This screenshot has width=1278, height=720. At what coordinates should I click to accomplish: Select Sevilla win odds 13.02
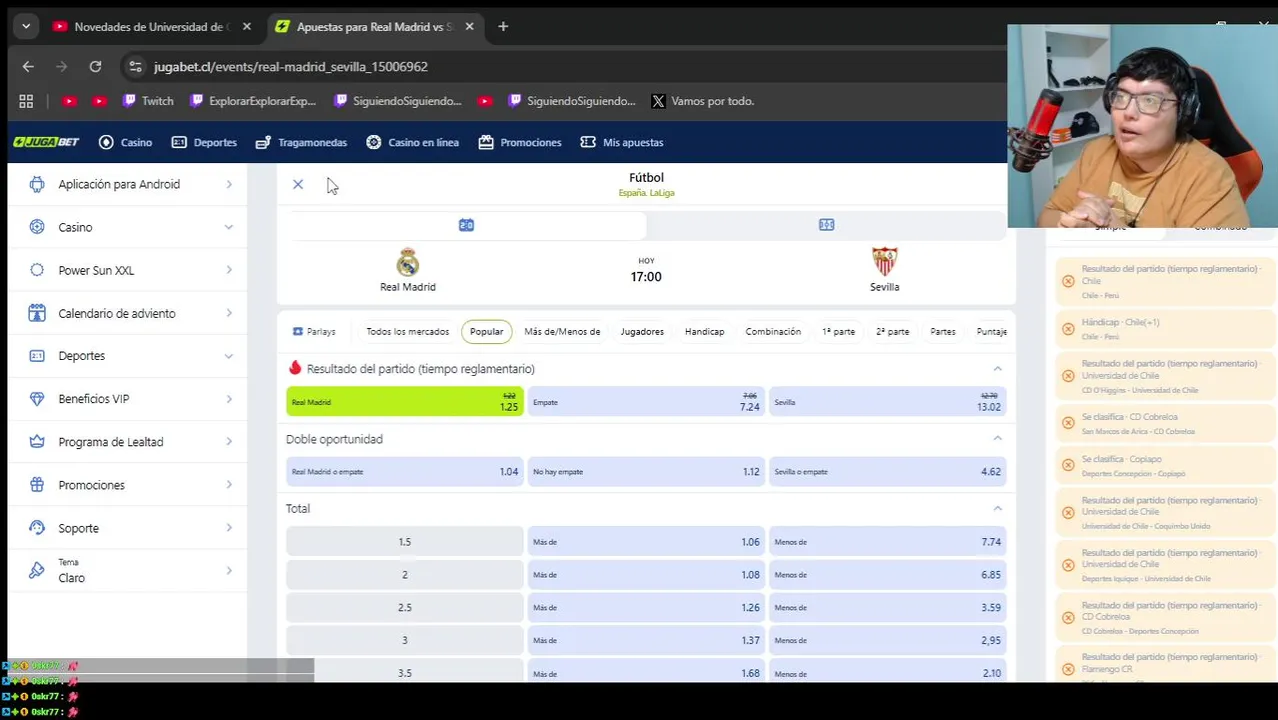[x=887, y=402]
